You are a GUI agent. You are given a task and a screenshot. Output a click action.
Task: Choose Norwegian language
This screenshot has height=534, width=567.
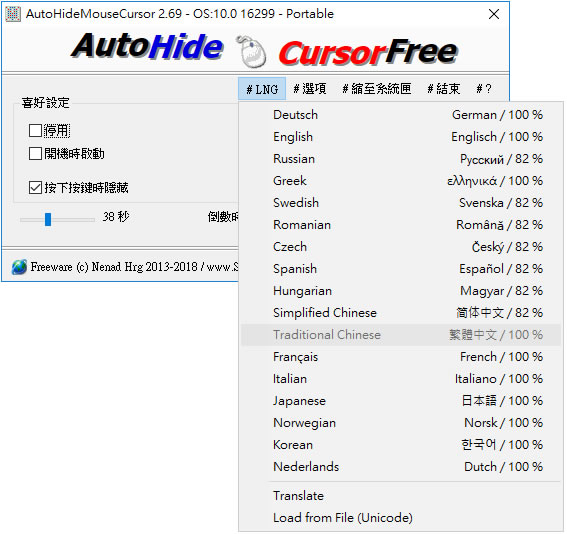[401, 423]
